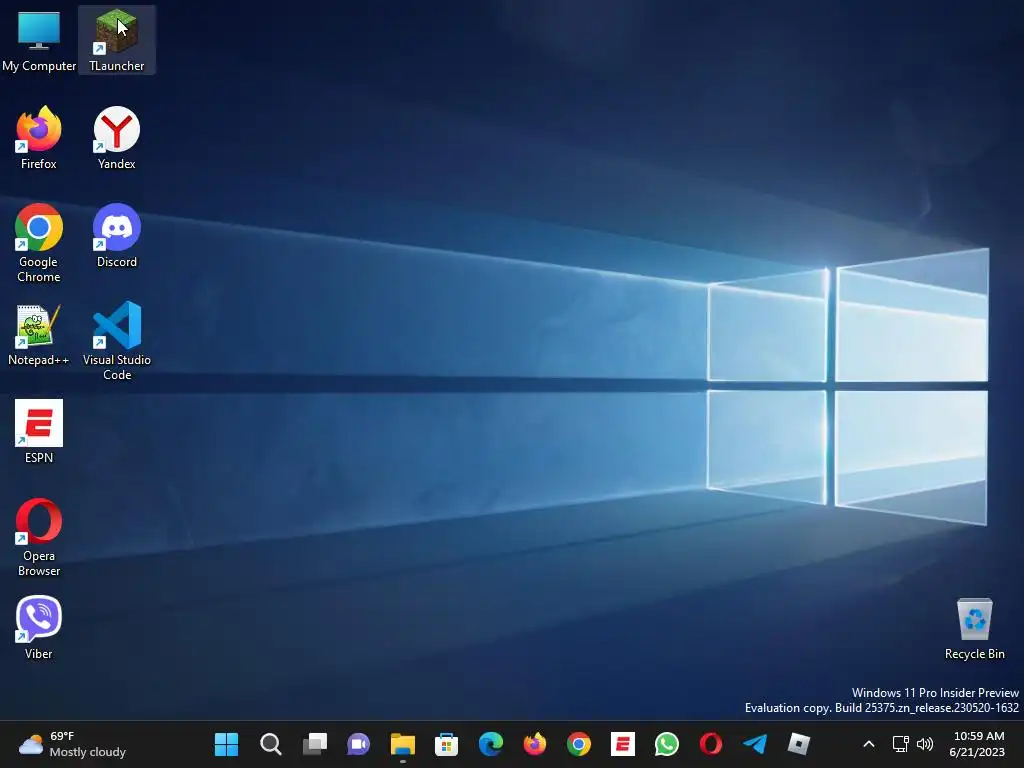The height and width of the screenshot is (768, 1024).
Task: Select the Yandex browser desktop shortcut
Action: [116, 138]
